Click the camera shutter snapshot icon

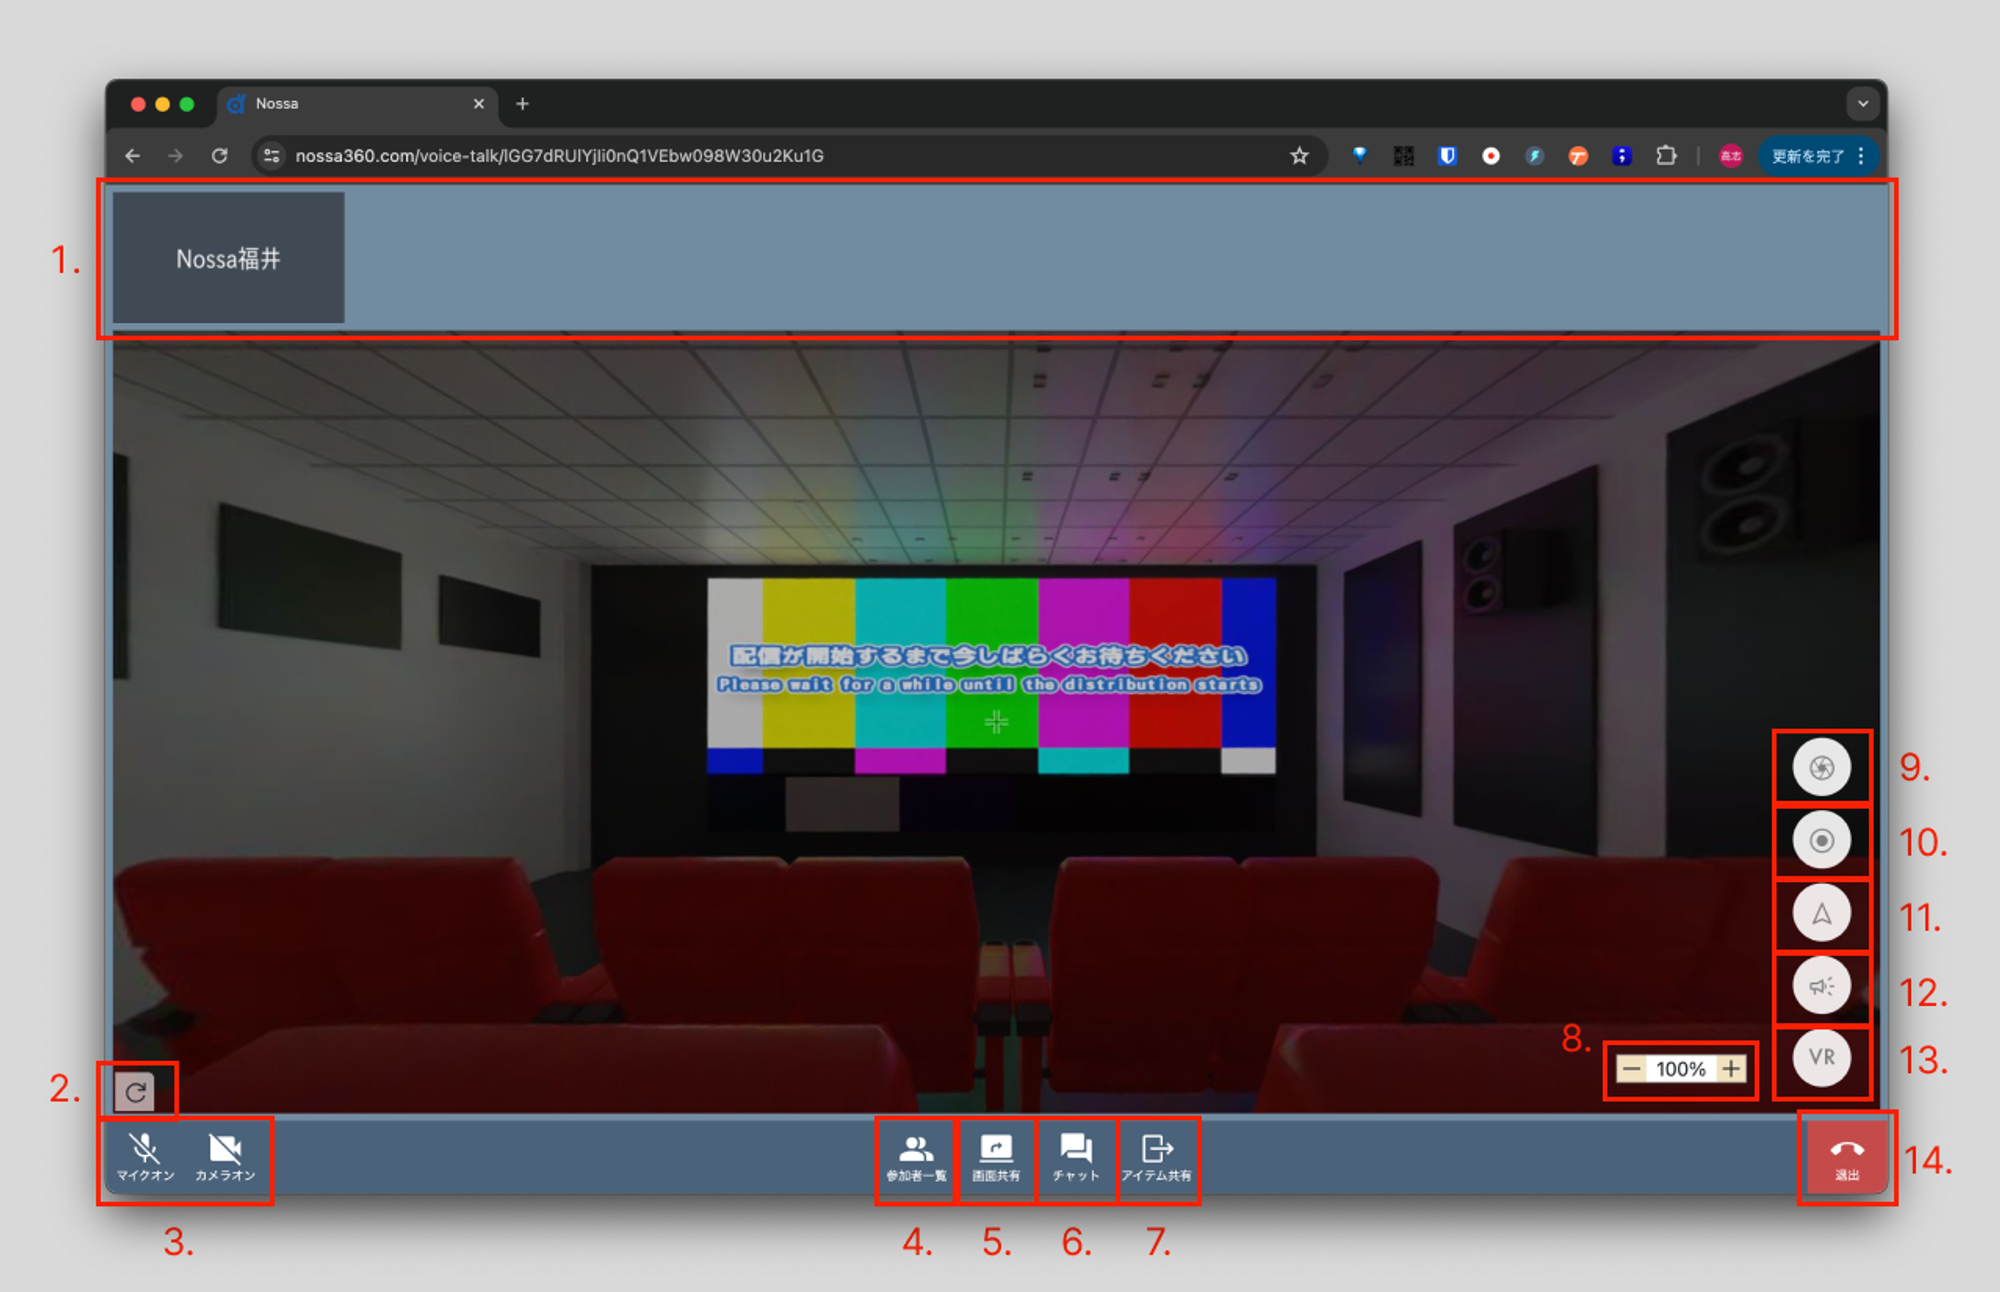pyautogui.click(x=1821, y=767)
